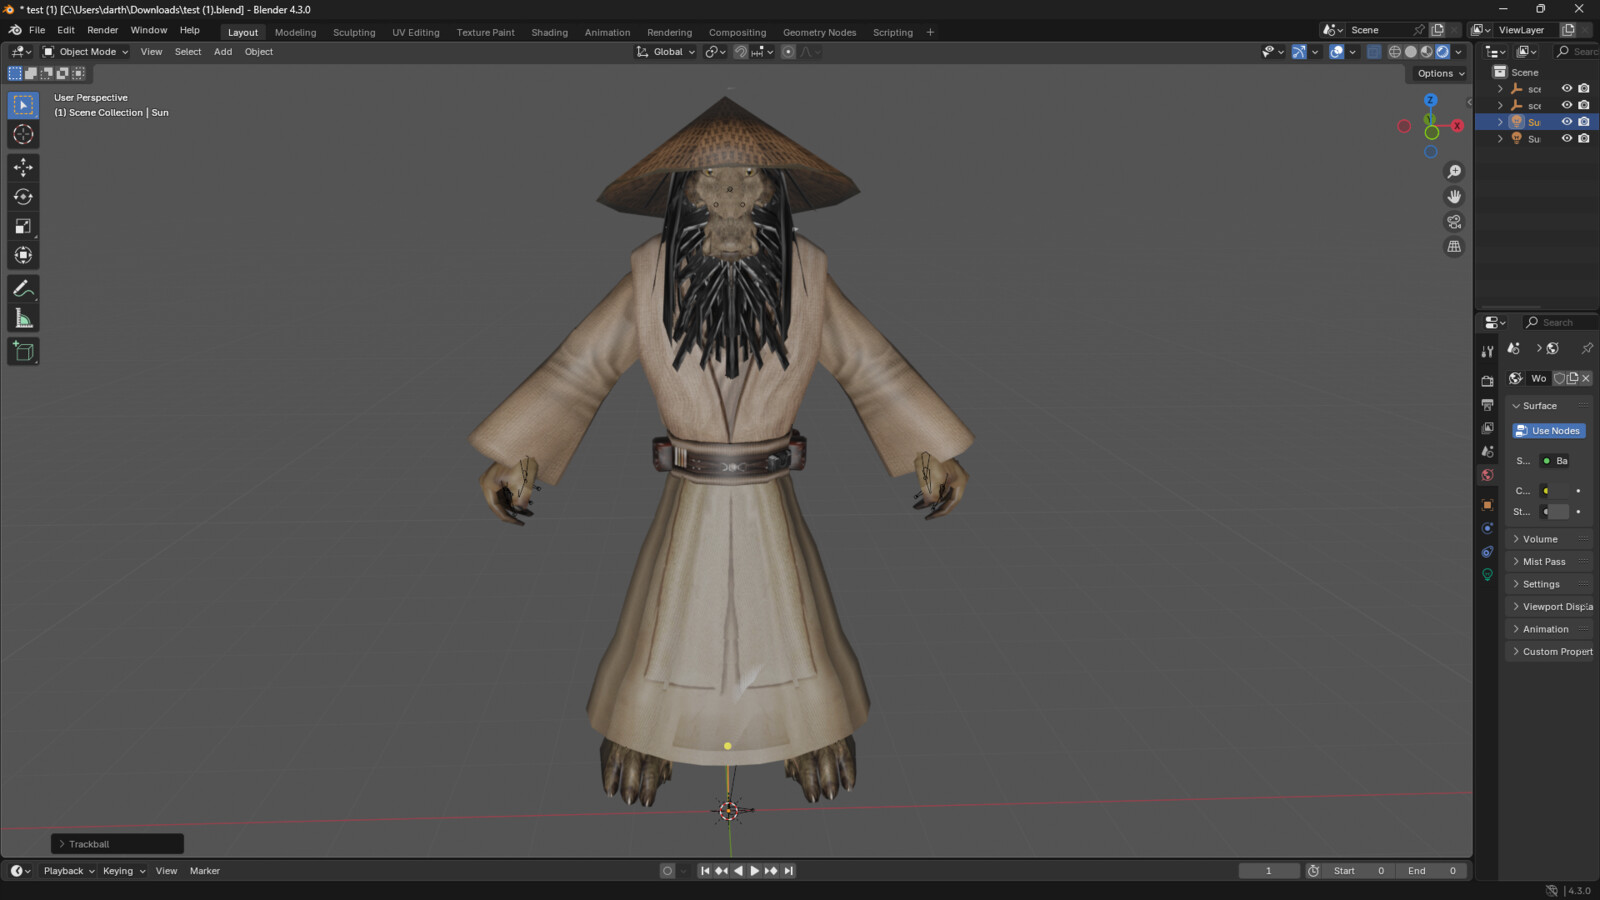Open the Render menu

(x=103, y=30)
